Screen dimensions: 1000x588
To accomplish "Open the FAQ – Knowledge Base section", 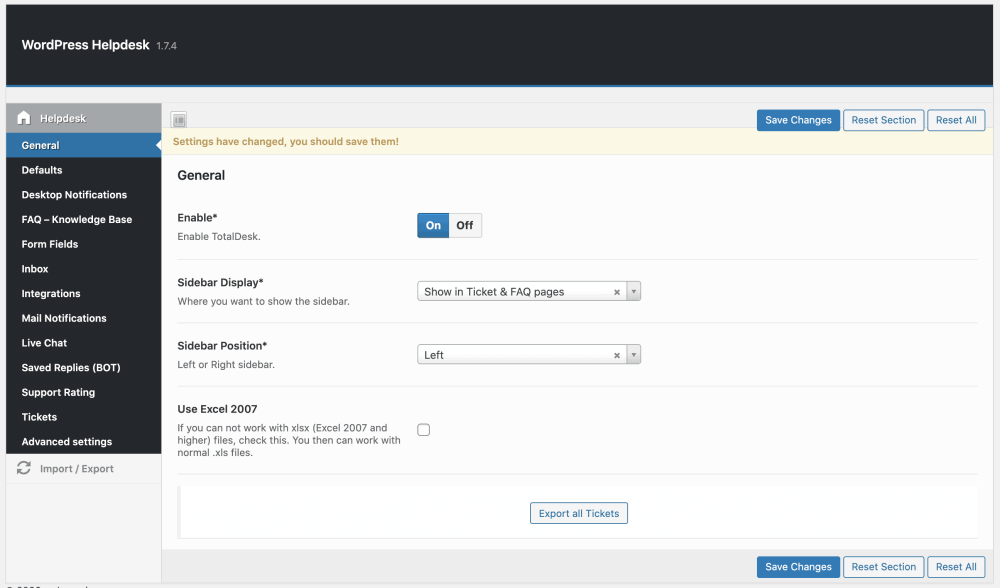I will tap(75, 219).
